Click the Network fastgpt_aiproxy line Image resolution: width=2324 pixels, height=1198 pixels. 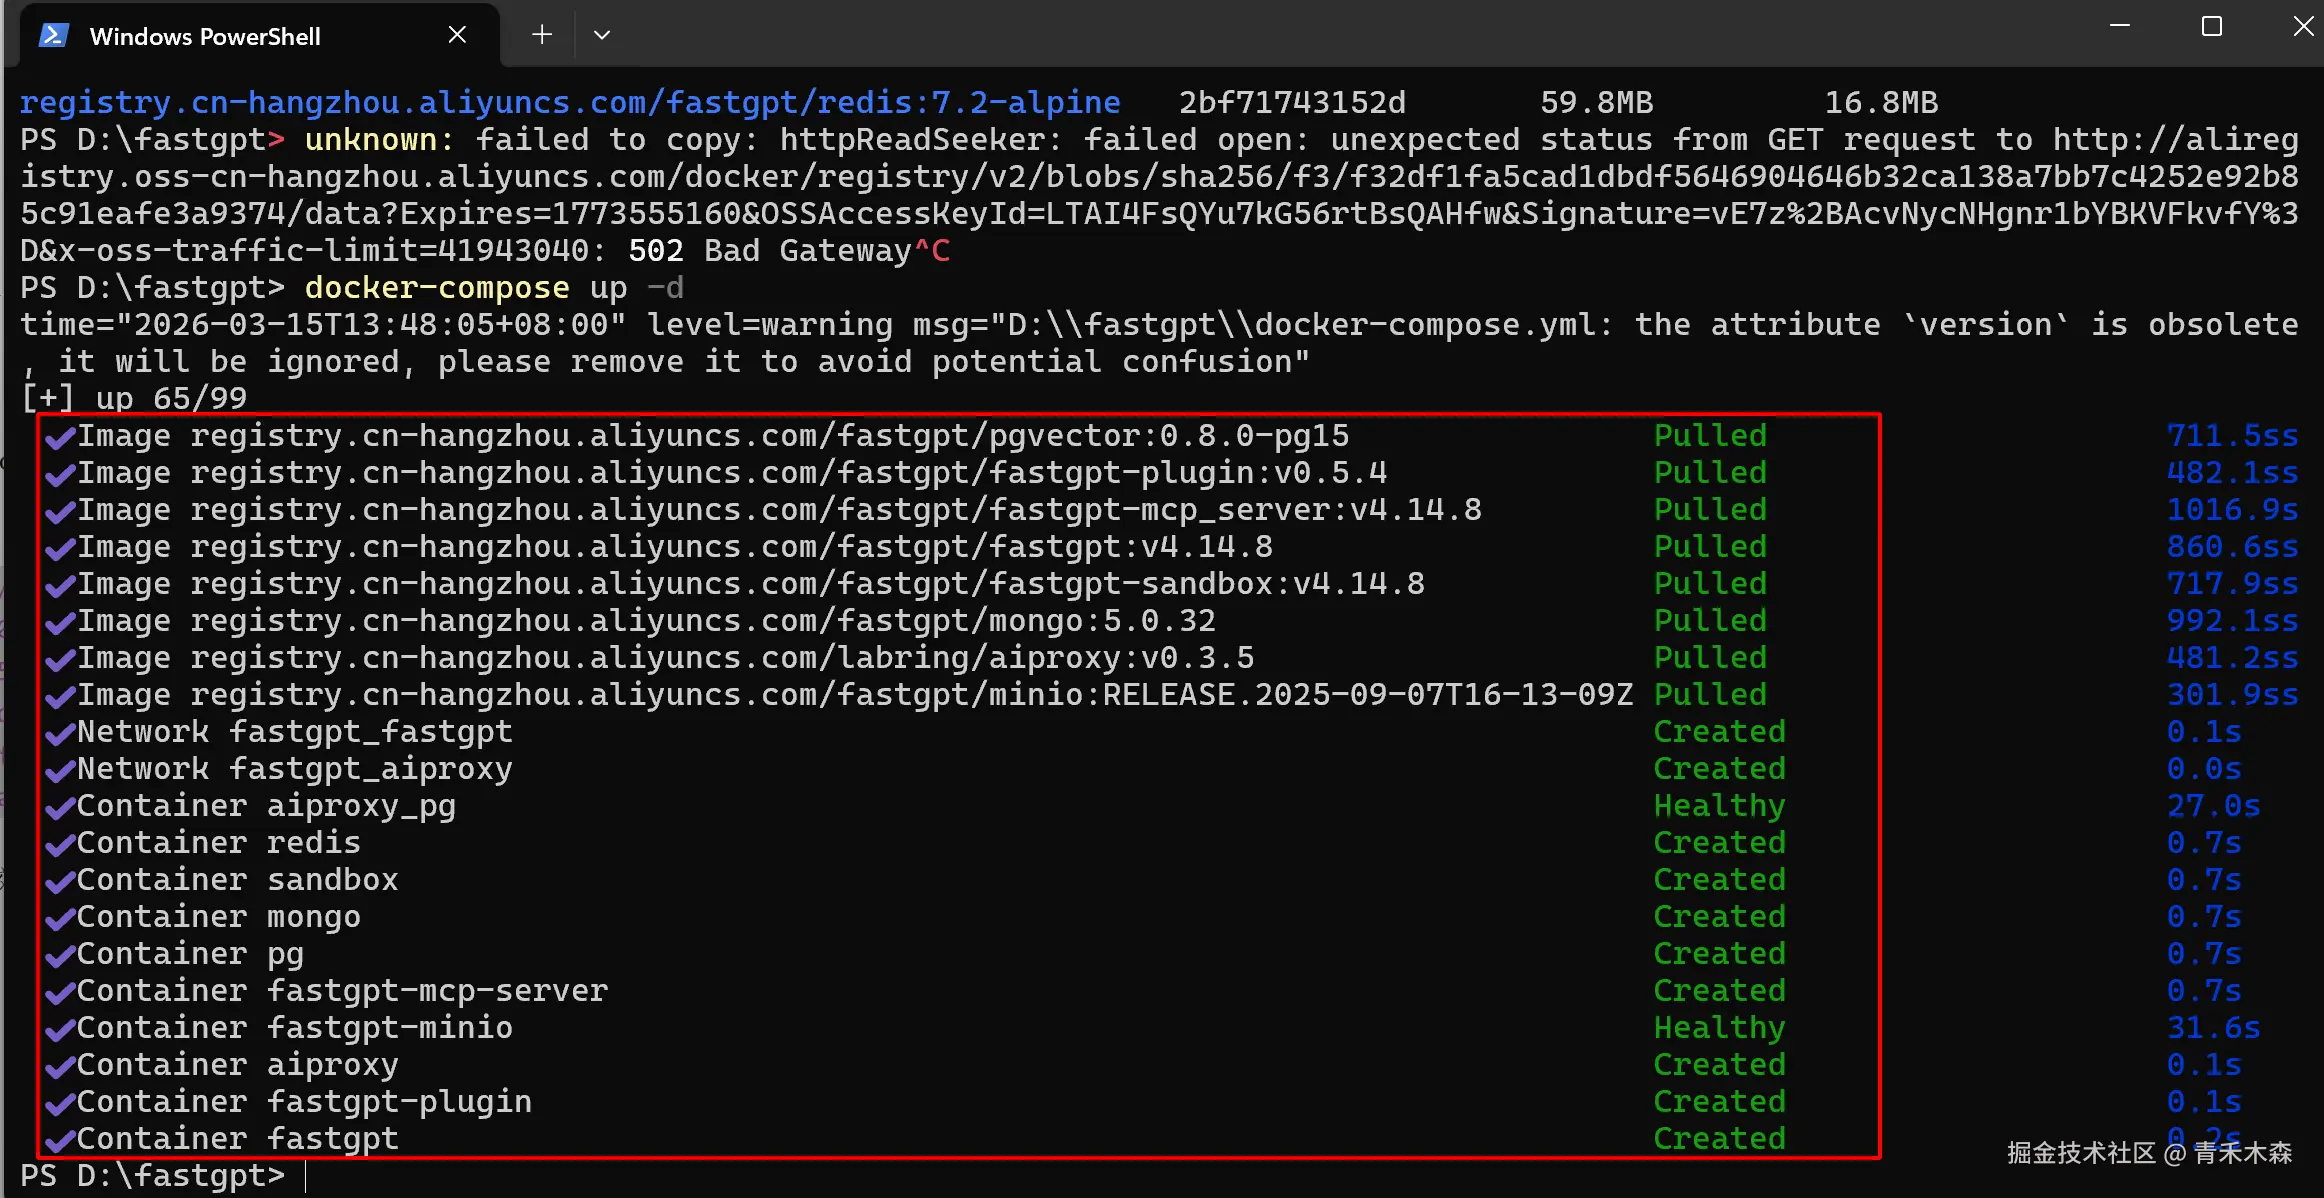click(x=294, y=769)
